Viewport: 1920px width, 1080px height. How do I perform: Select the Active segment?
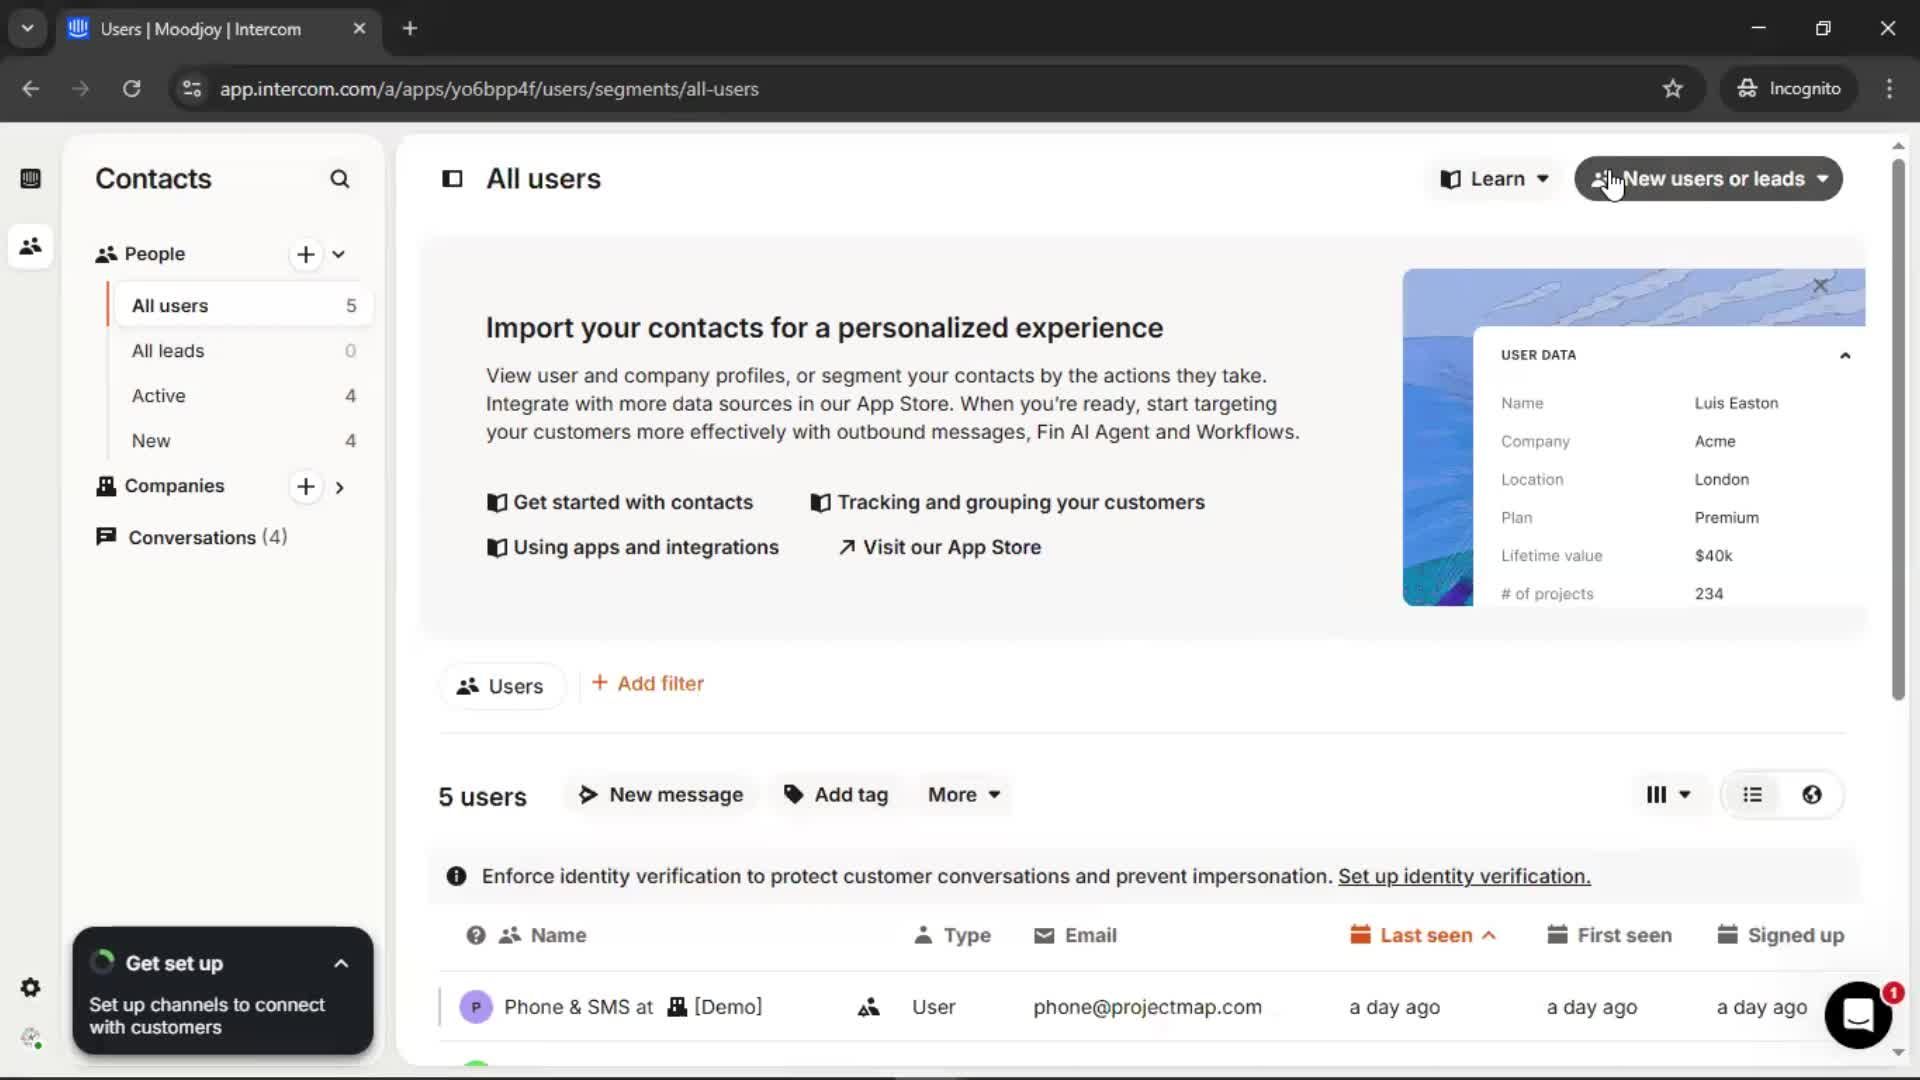(x=242, y=396)
